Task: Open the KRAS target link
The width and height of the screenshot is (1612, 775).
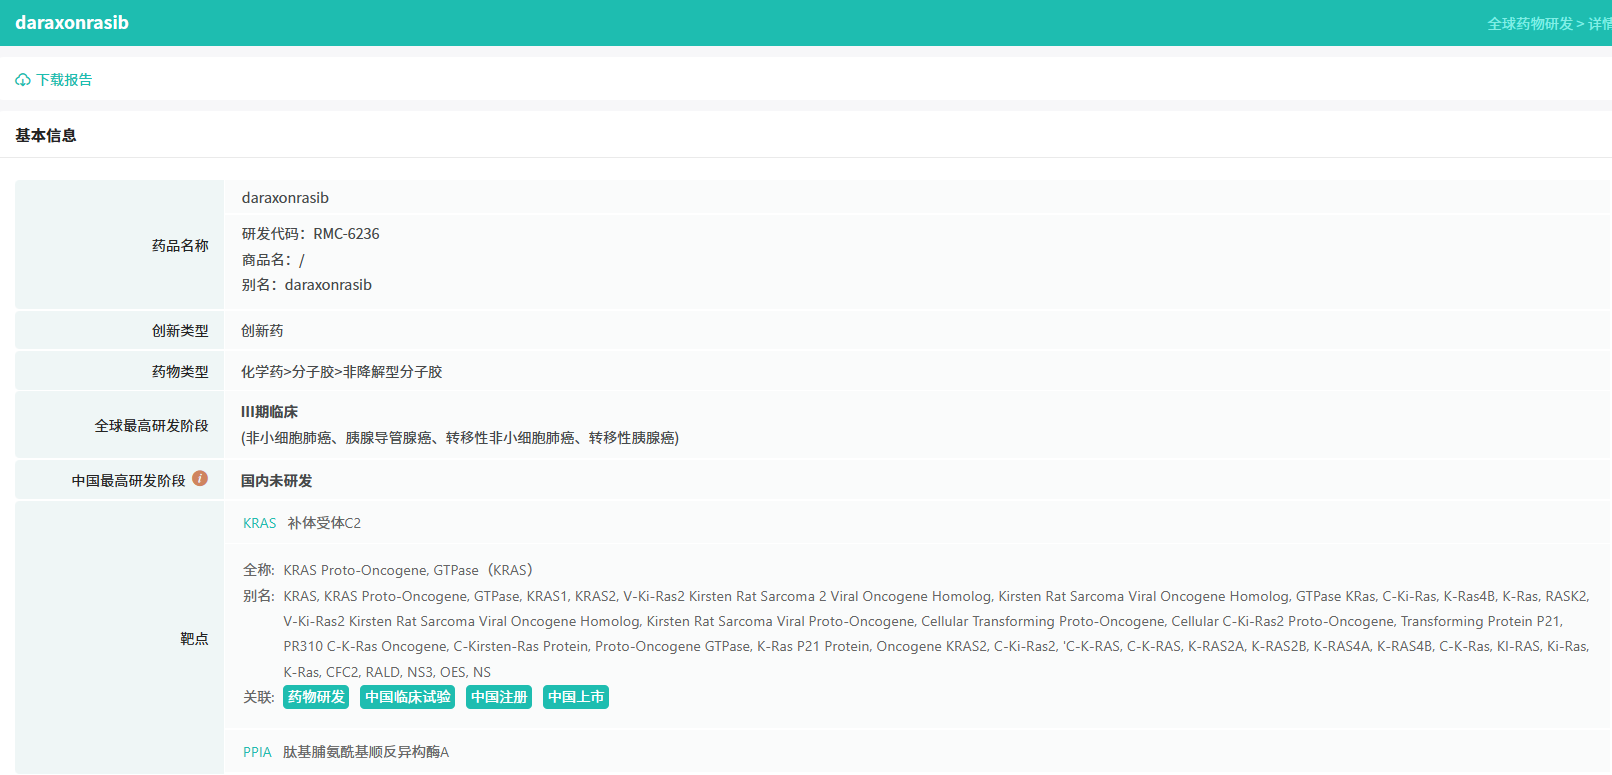Action: [x=259, y=523]
